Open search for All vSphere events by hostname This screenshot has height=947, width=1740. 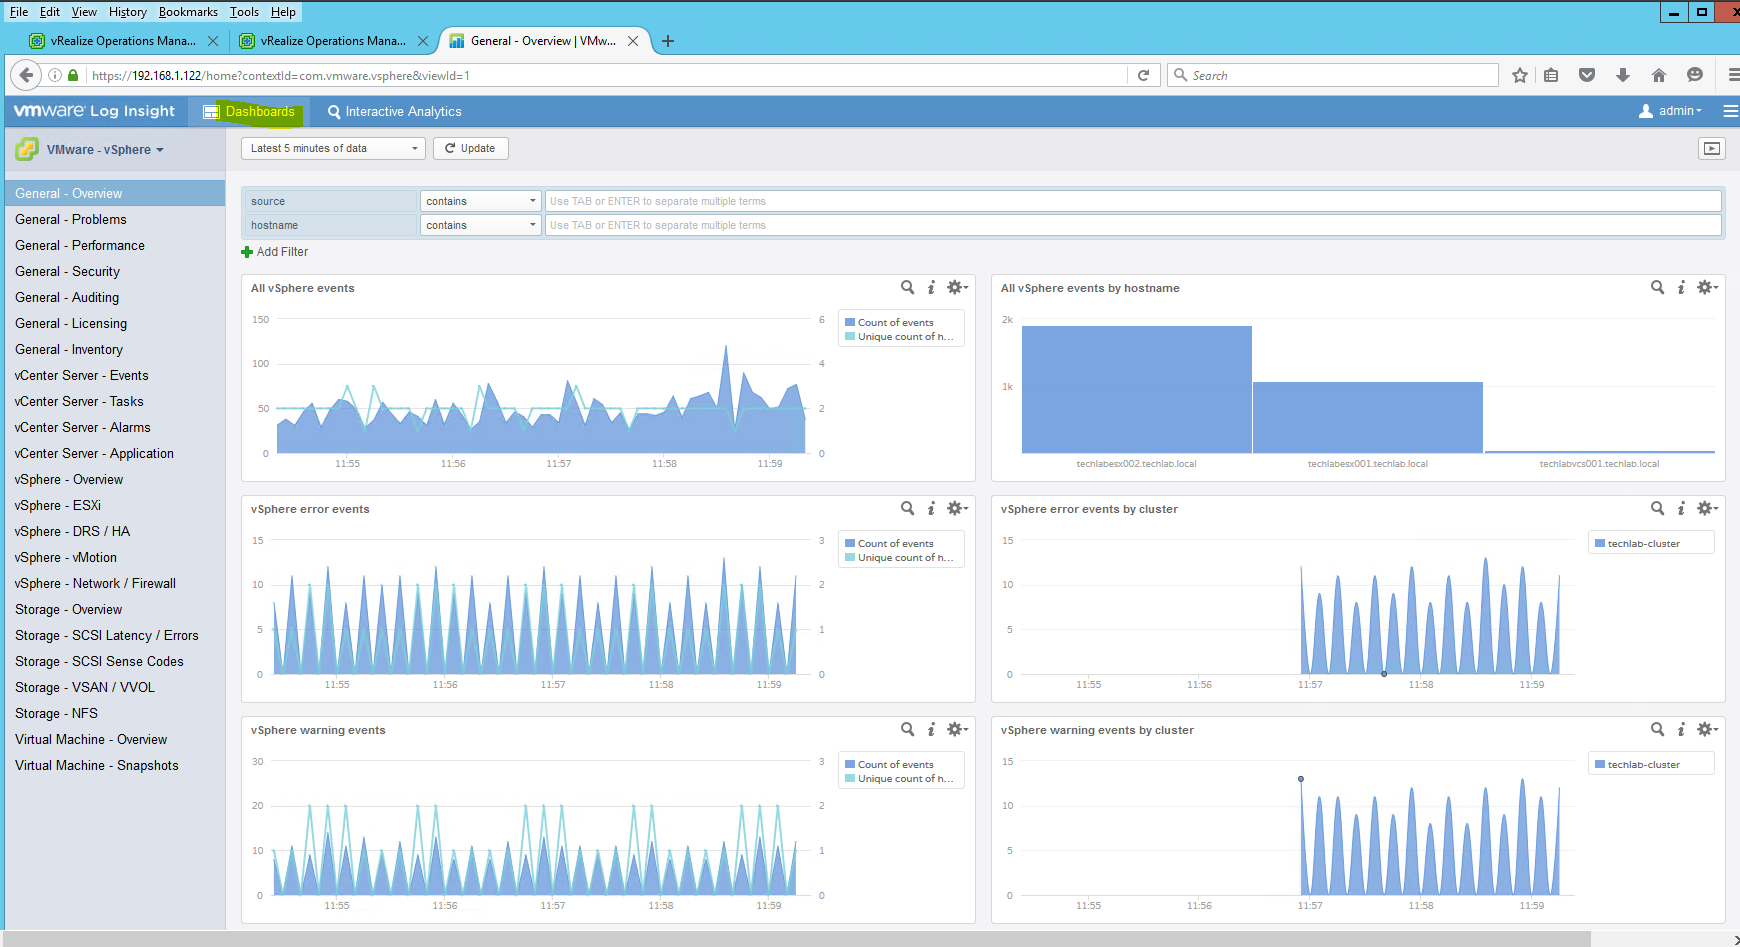coord(1657,287)
